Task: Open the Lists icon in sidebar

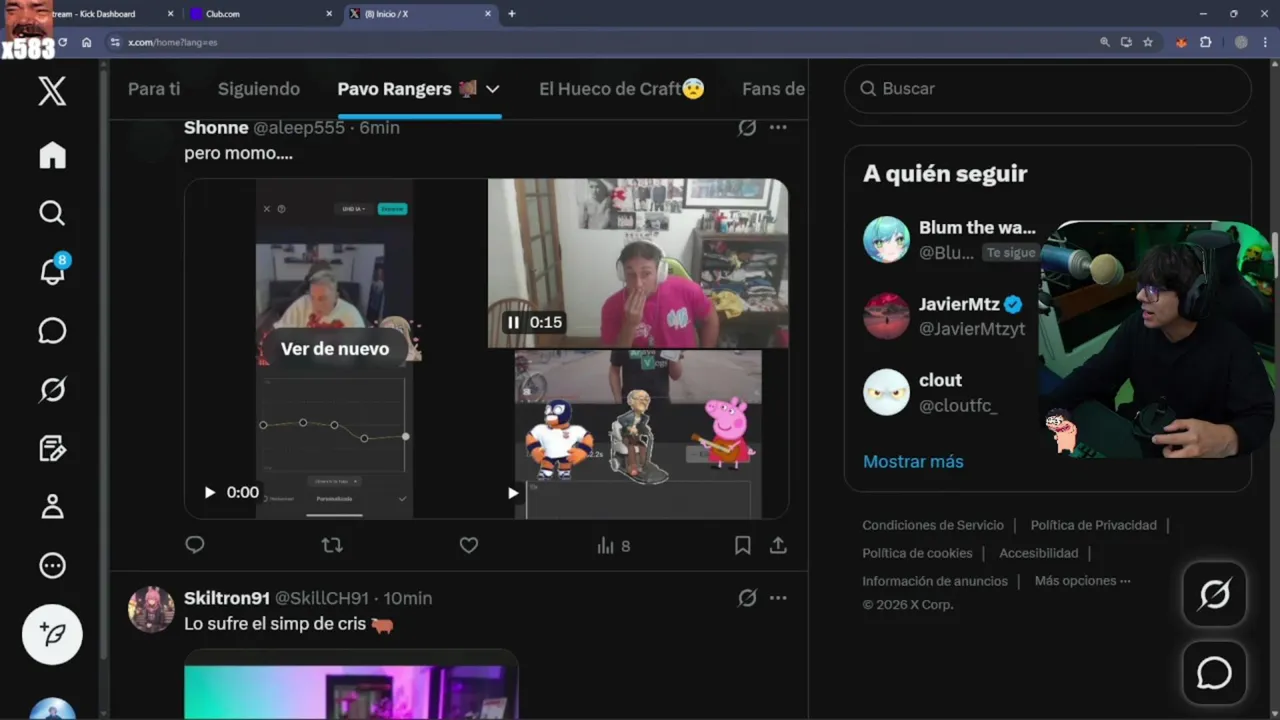Action: coord(52,448)
